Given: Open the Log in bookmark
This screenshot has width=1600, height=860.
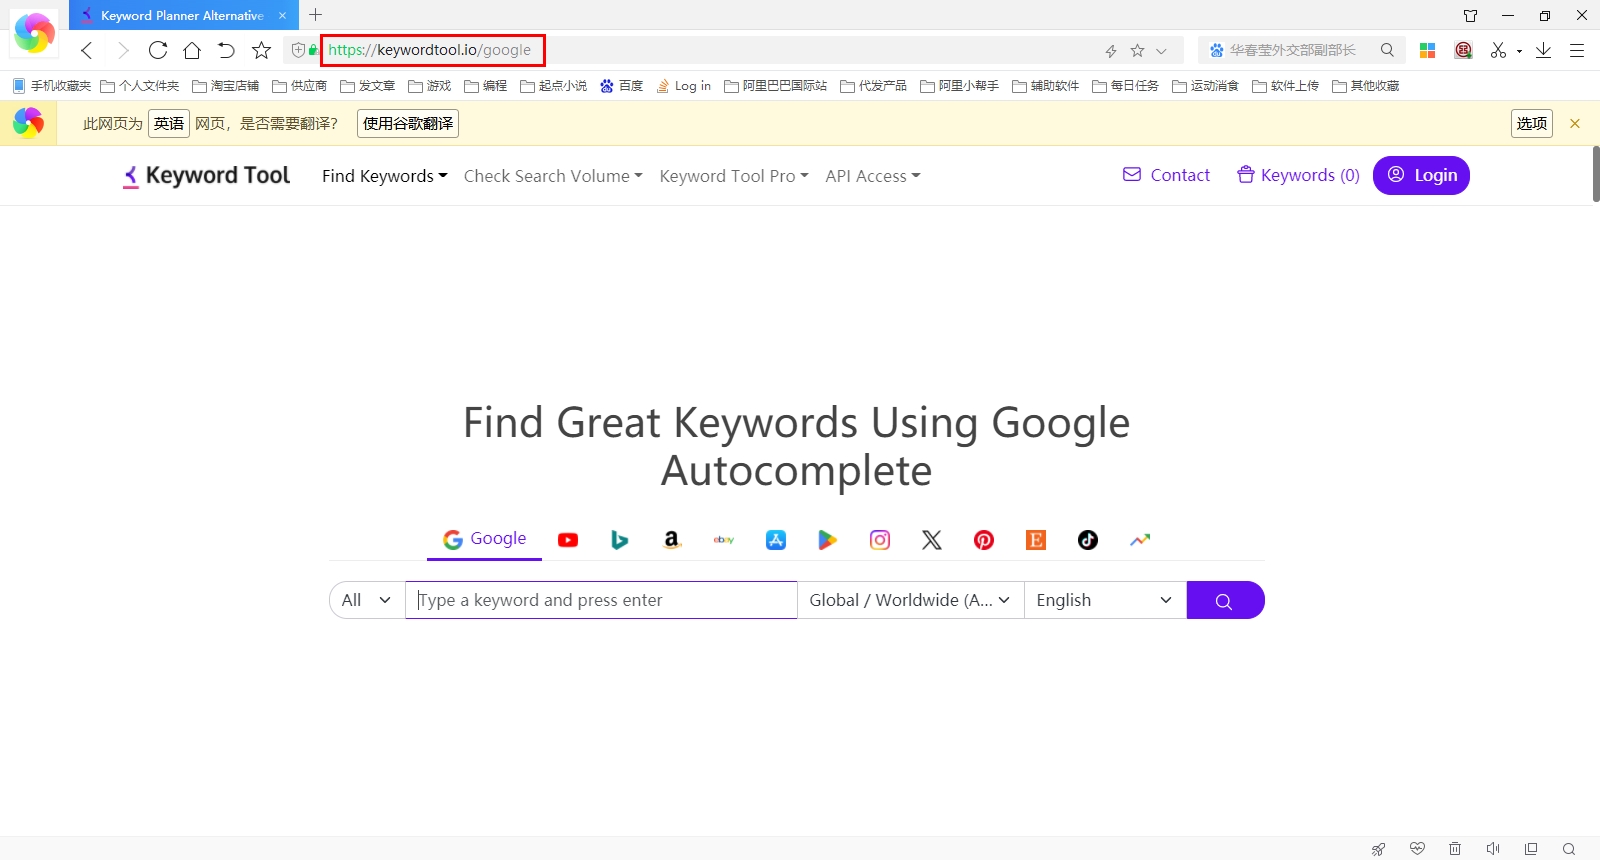Looking at the screenshot, I should (683, 86).
